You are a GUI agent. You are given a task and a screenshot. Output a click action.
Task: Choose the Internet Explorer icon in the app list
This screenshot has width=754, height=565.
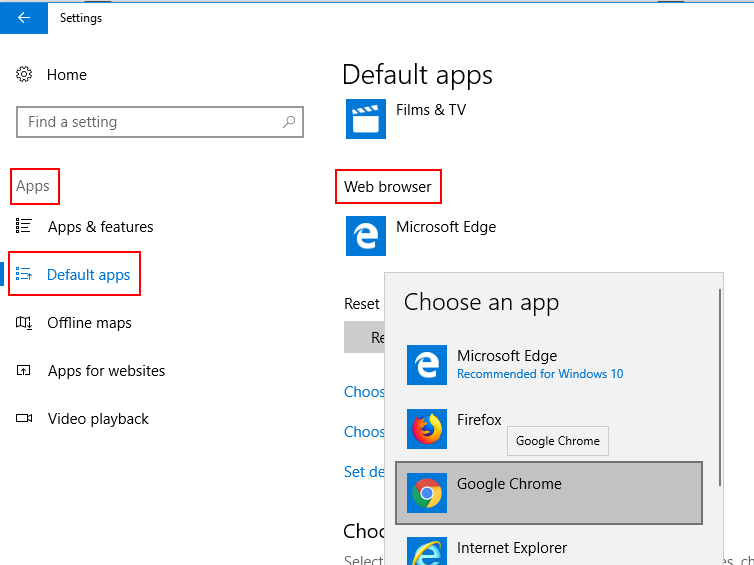427,551
